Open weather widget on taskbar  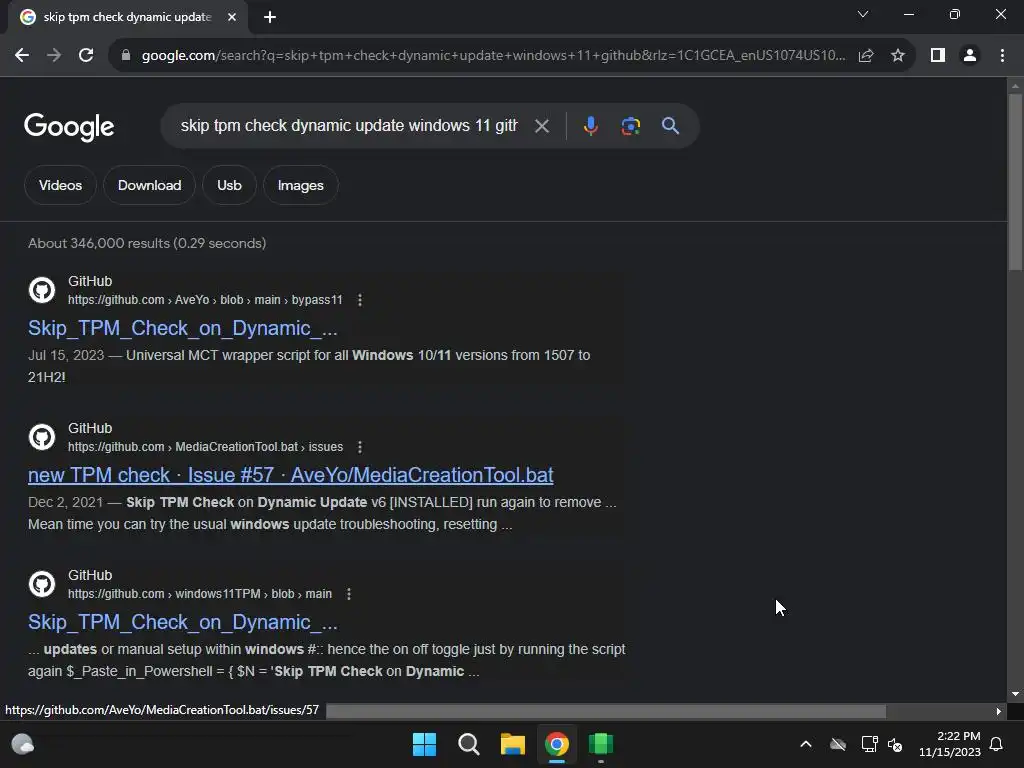[x=23, y=744]
